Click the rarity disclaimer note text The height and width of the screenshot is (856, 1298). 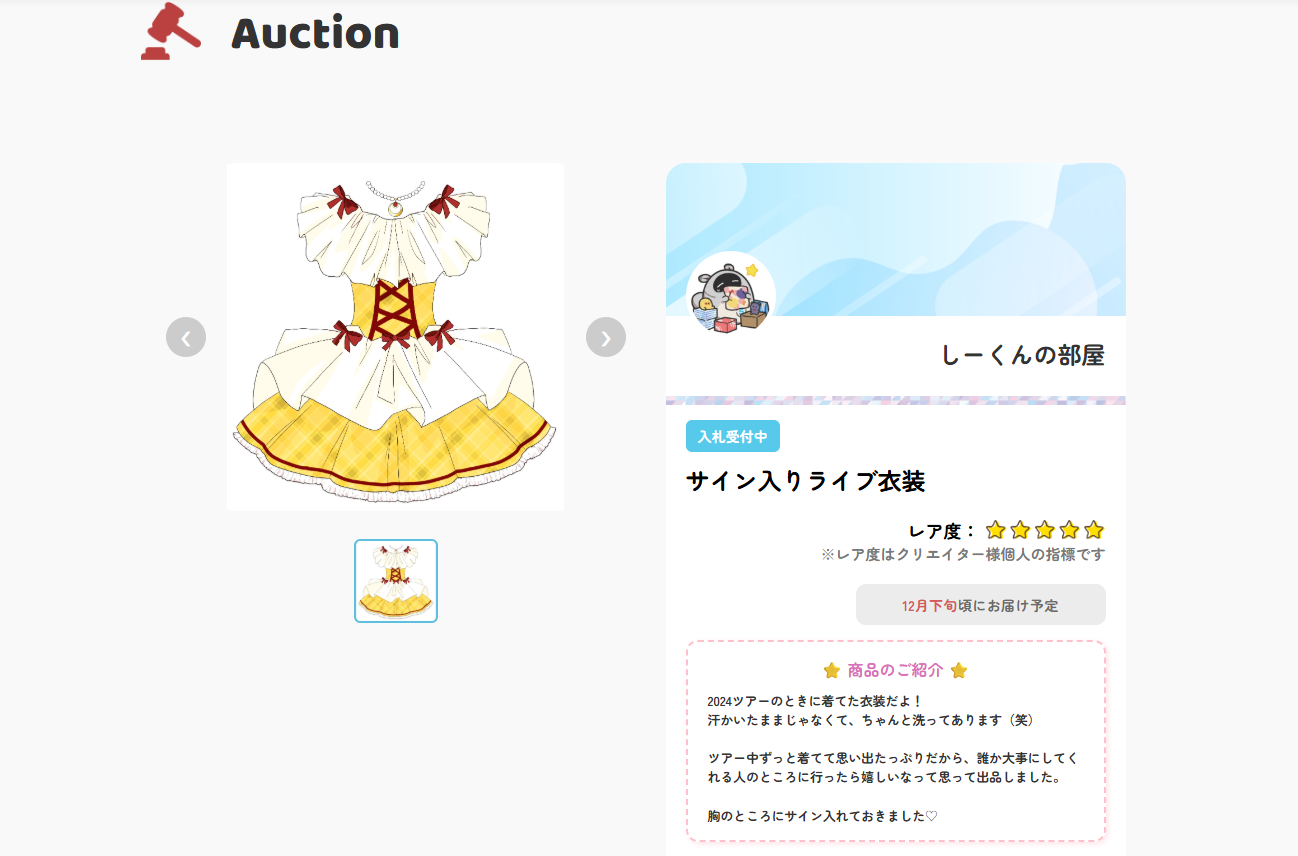pyautogui.click(x=963, y=554)
